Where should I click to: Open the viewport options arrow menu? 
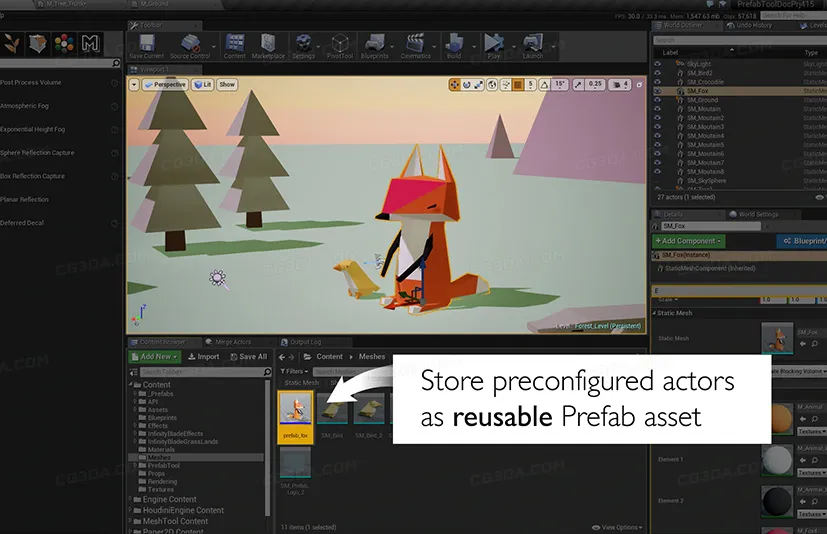click(134, 84)
